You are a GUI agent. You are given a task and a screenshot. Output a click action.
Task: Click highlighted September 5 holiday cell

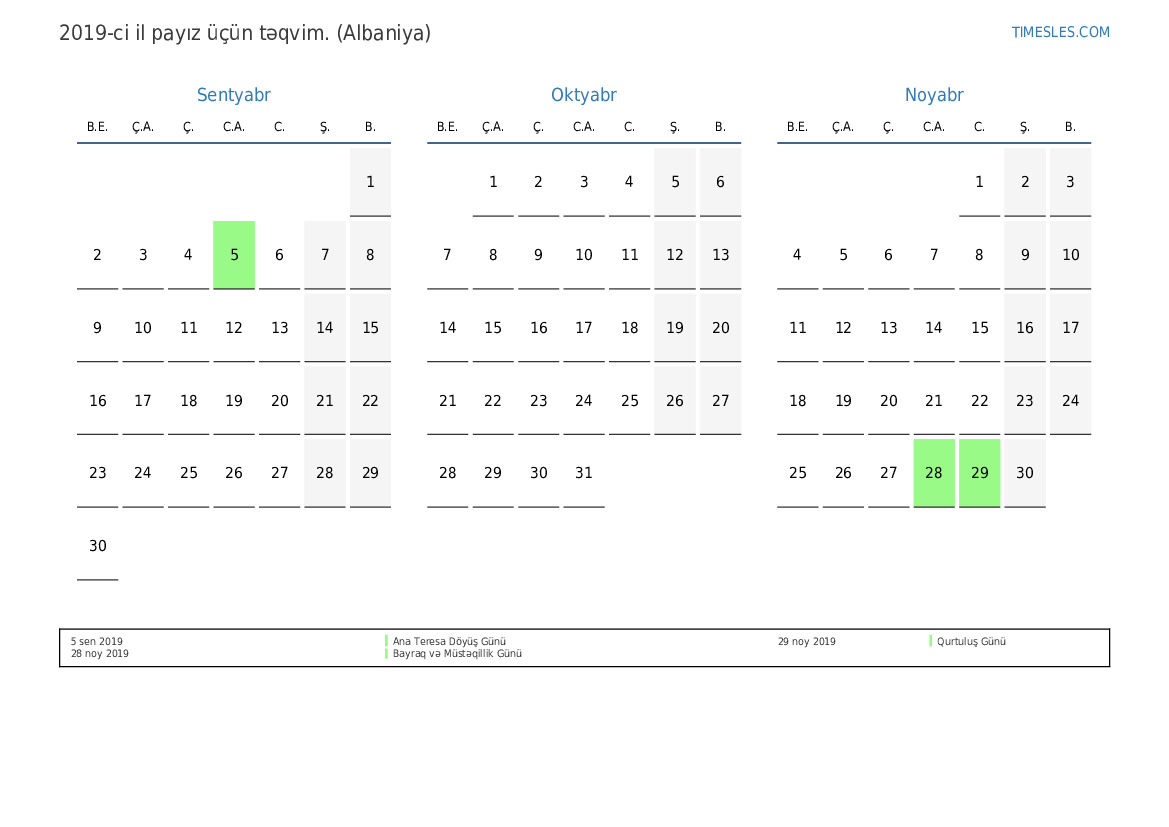(x=234, y=255)
